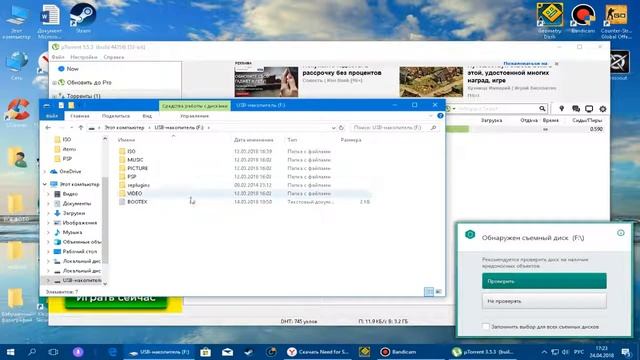Click the uTorrent chat bubbles icon
Viewport: 640px width, 360px height.
point(576,109)
